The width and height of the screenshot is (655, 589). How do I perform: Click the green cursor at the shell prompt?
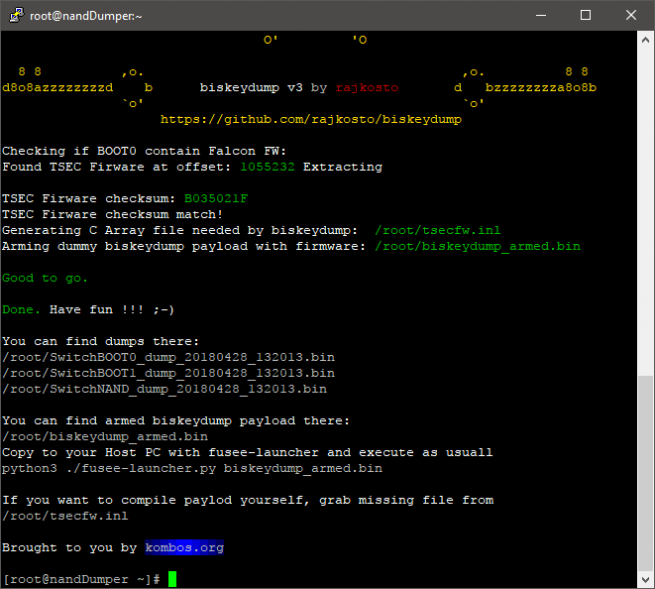click(172, 579)
